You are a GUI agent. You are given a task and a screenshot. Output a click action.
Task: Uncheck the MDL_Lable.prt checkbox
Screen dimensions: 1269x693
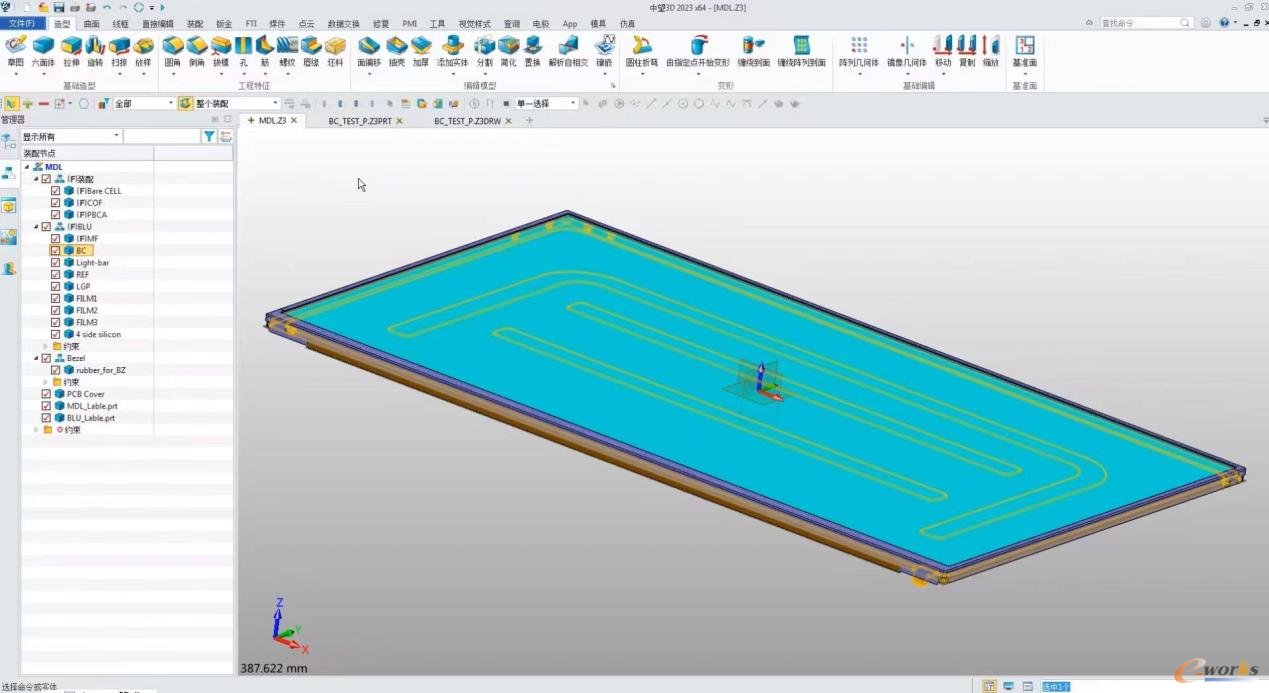46,406
